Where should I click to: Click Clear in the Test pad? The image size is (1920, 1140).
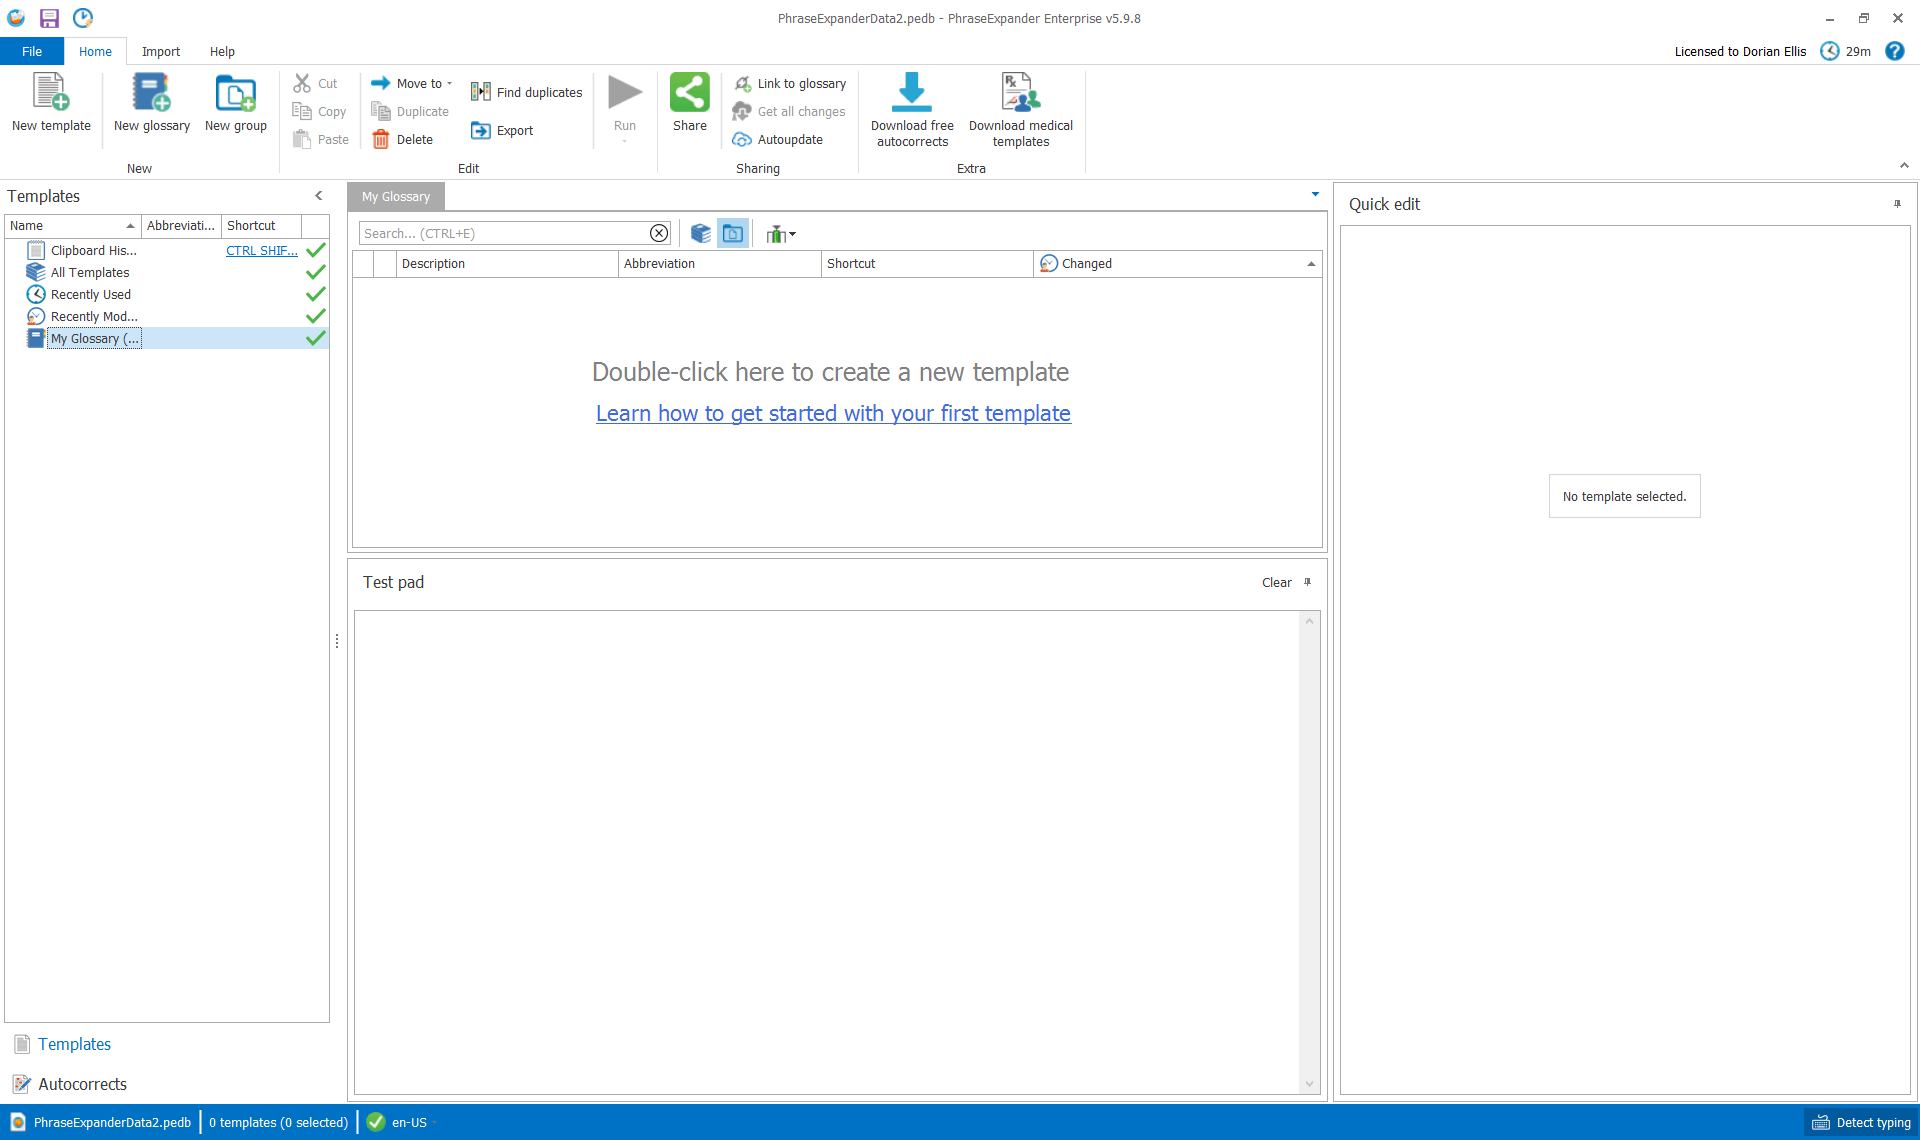click(x=1276, y=582)
